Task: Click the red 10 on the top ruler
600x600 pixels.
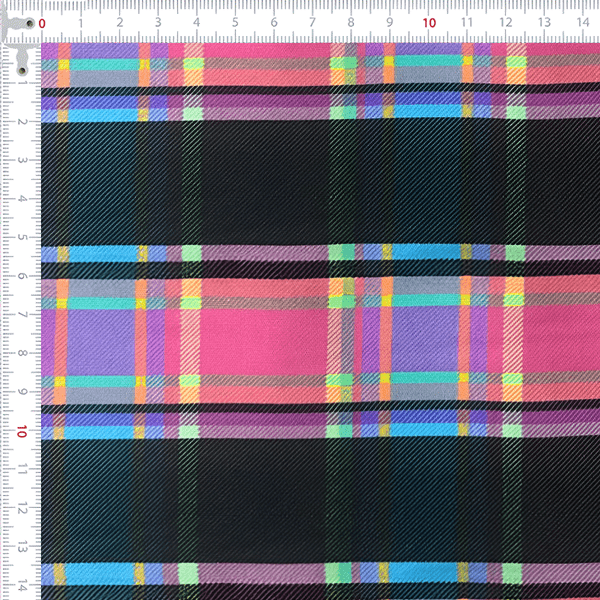Action: [x=429, y=23]
